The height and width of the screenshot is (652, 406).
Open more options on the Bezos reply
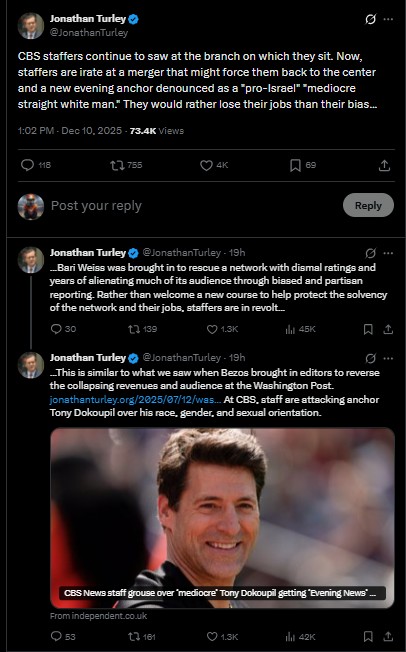tap(388, 358)
